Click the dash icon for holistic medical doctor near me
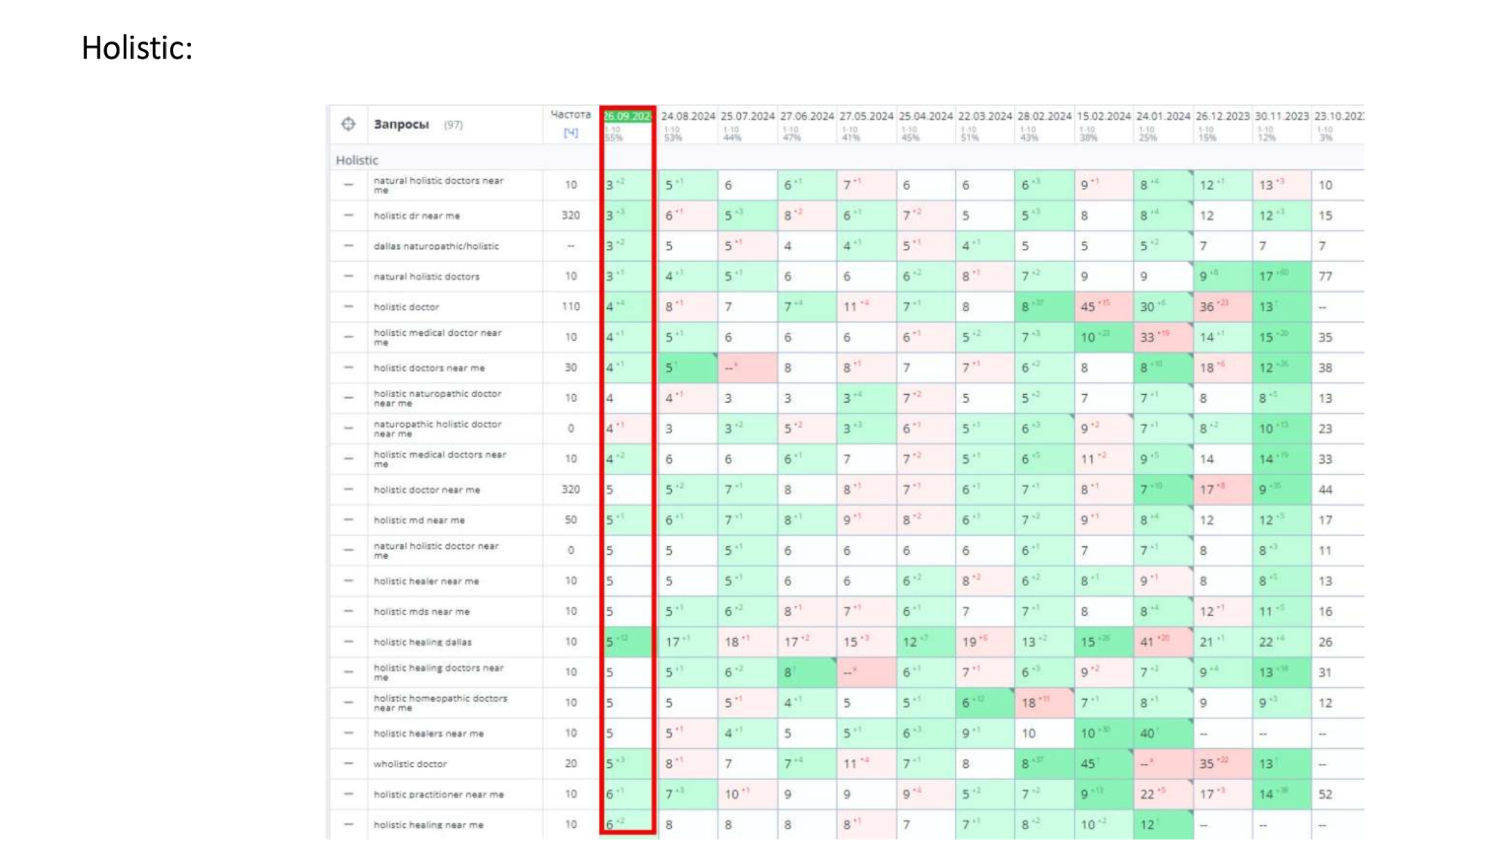Screen dimensions: 1500x851 348,337
